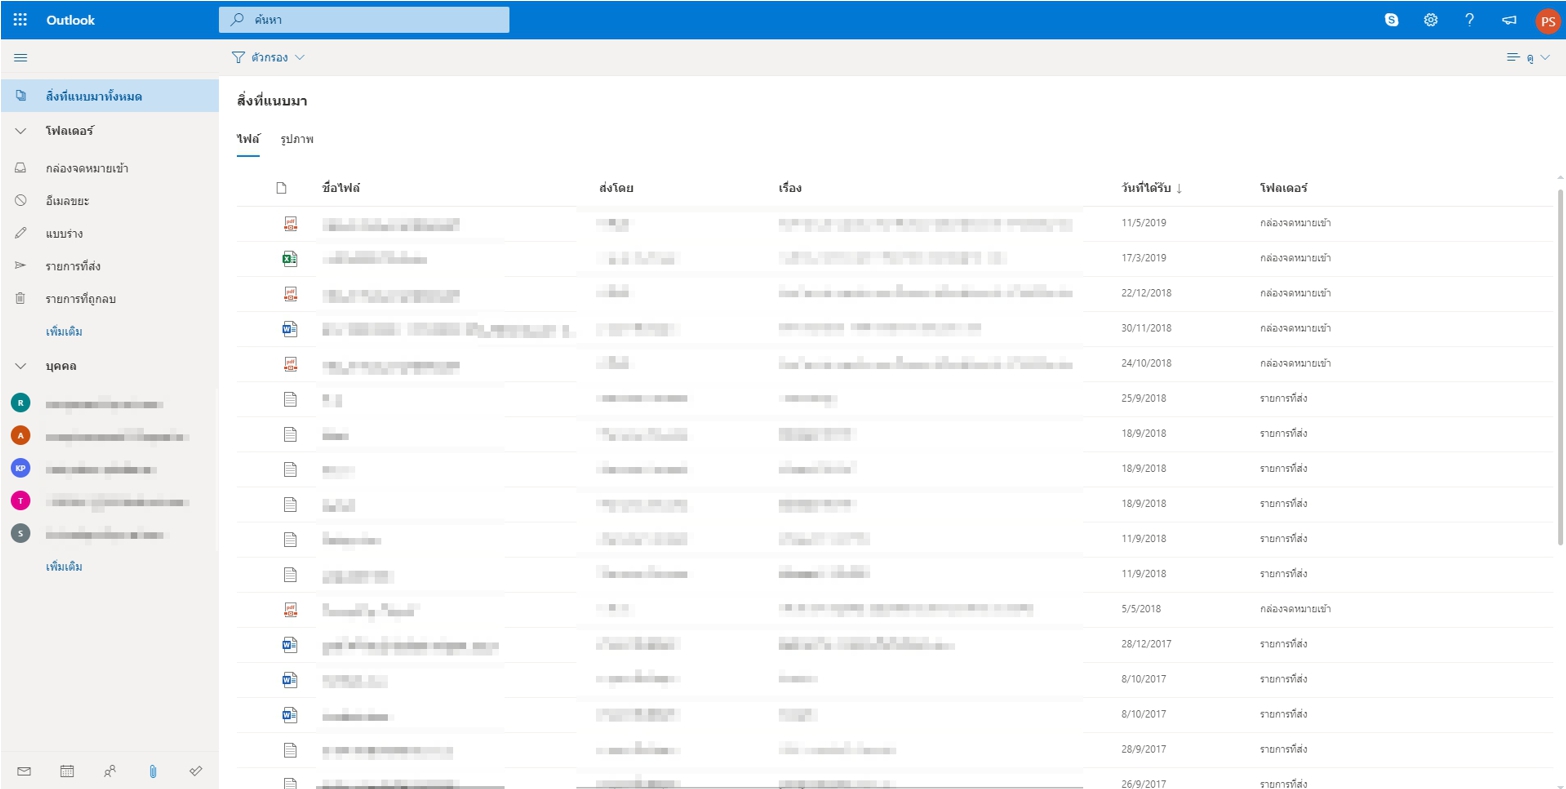This screenshot has height=789, width=1566.
Task: Collapse the บุคคล section
Action: pos(20,366)
